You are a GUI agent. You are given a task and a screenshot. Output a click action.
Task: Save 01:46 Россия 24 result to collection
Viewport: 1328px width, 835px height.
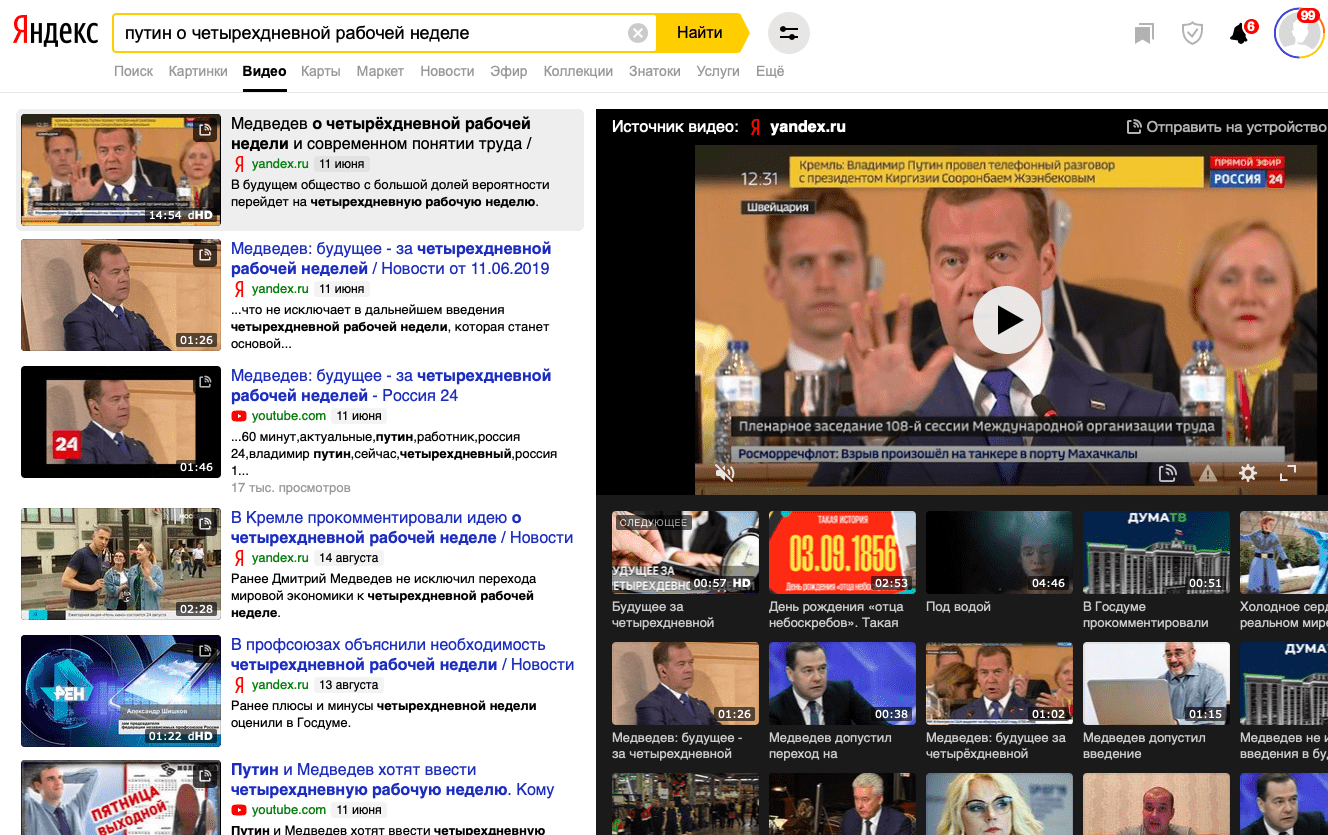coord(205,382)
